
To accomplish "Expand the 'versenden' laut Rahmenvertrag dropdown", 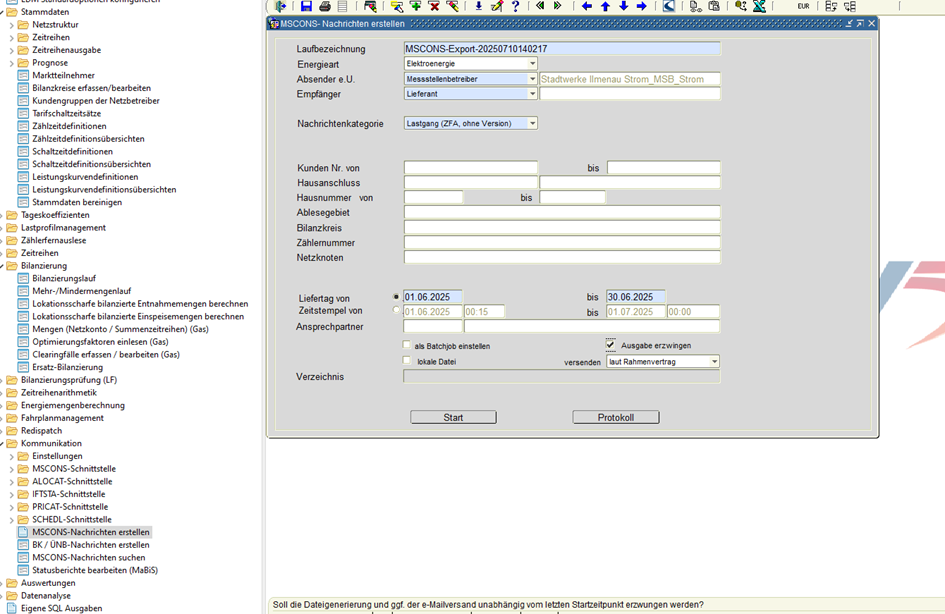I will pos(714,362).
